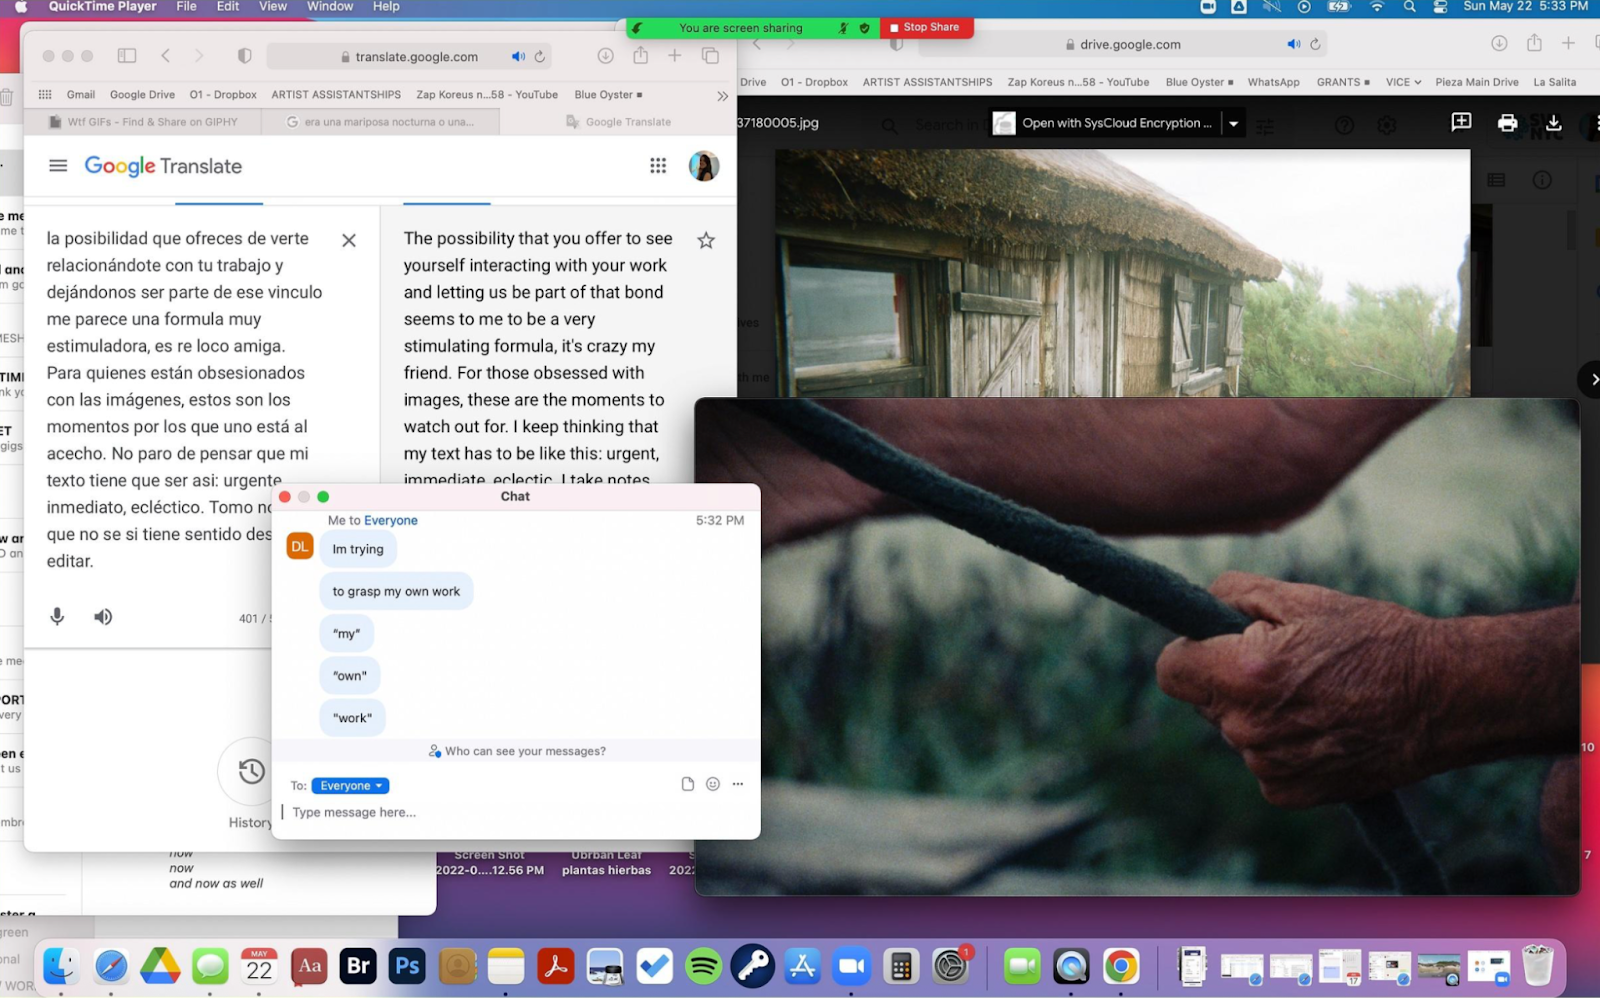Open translation History

pos(251,771)
